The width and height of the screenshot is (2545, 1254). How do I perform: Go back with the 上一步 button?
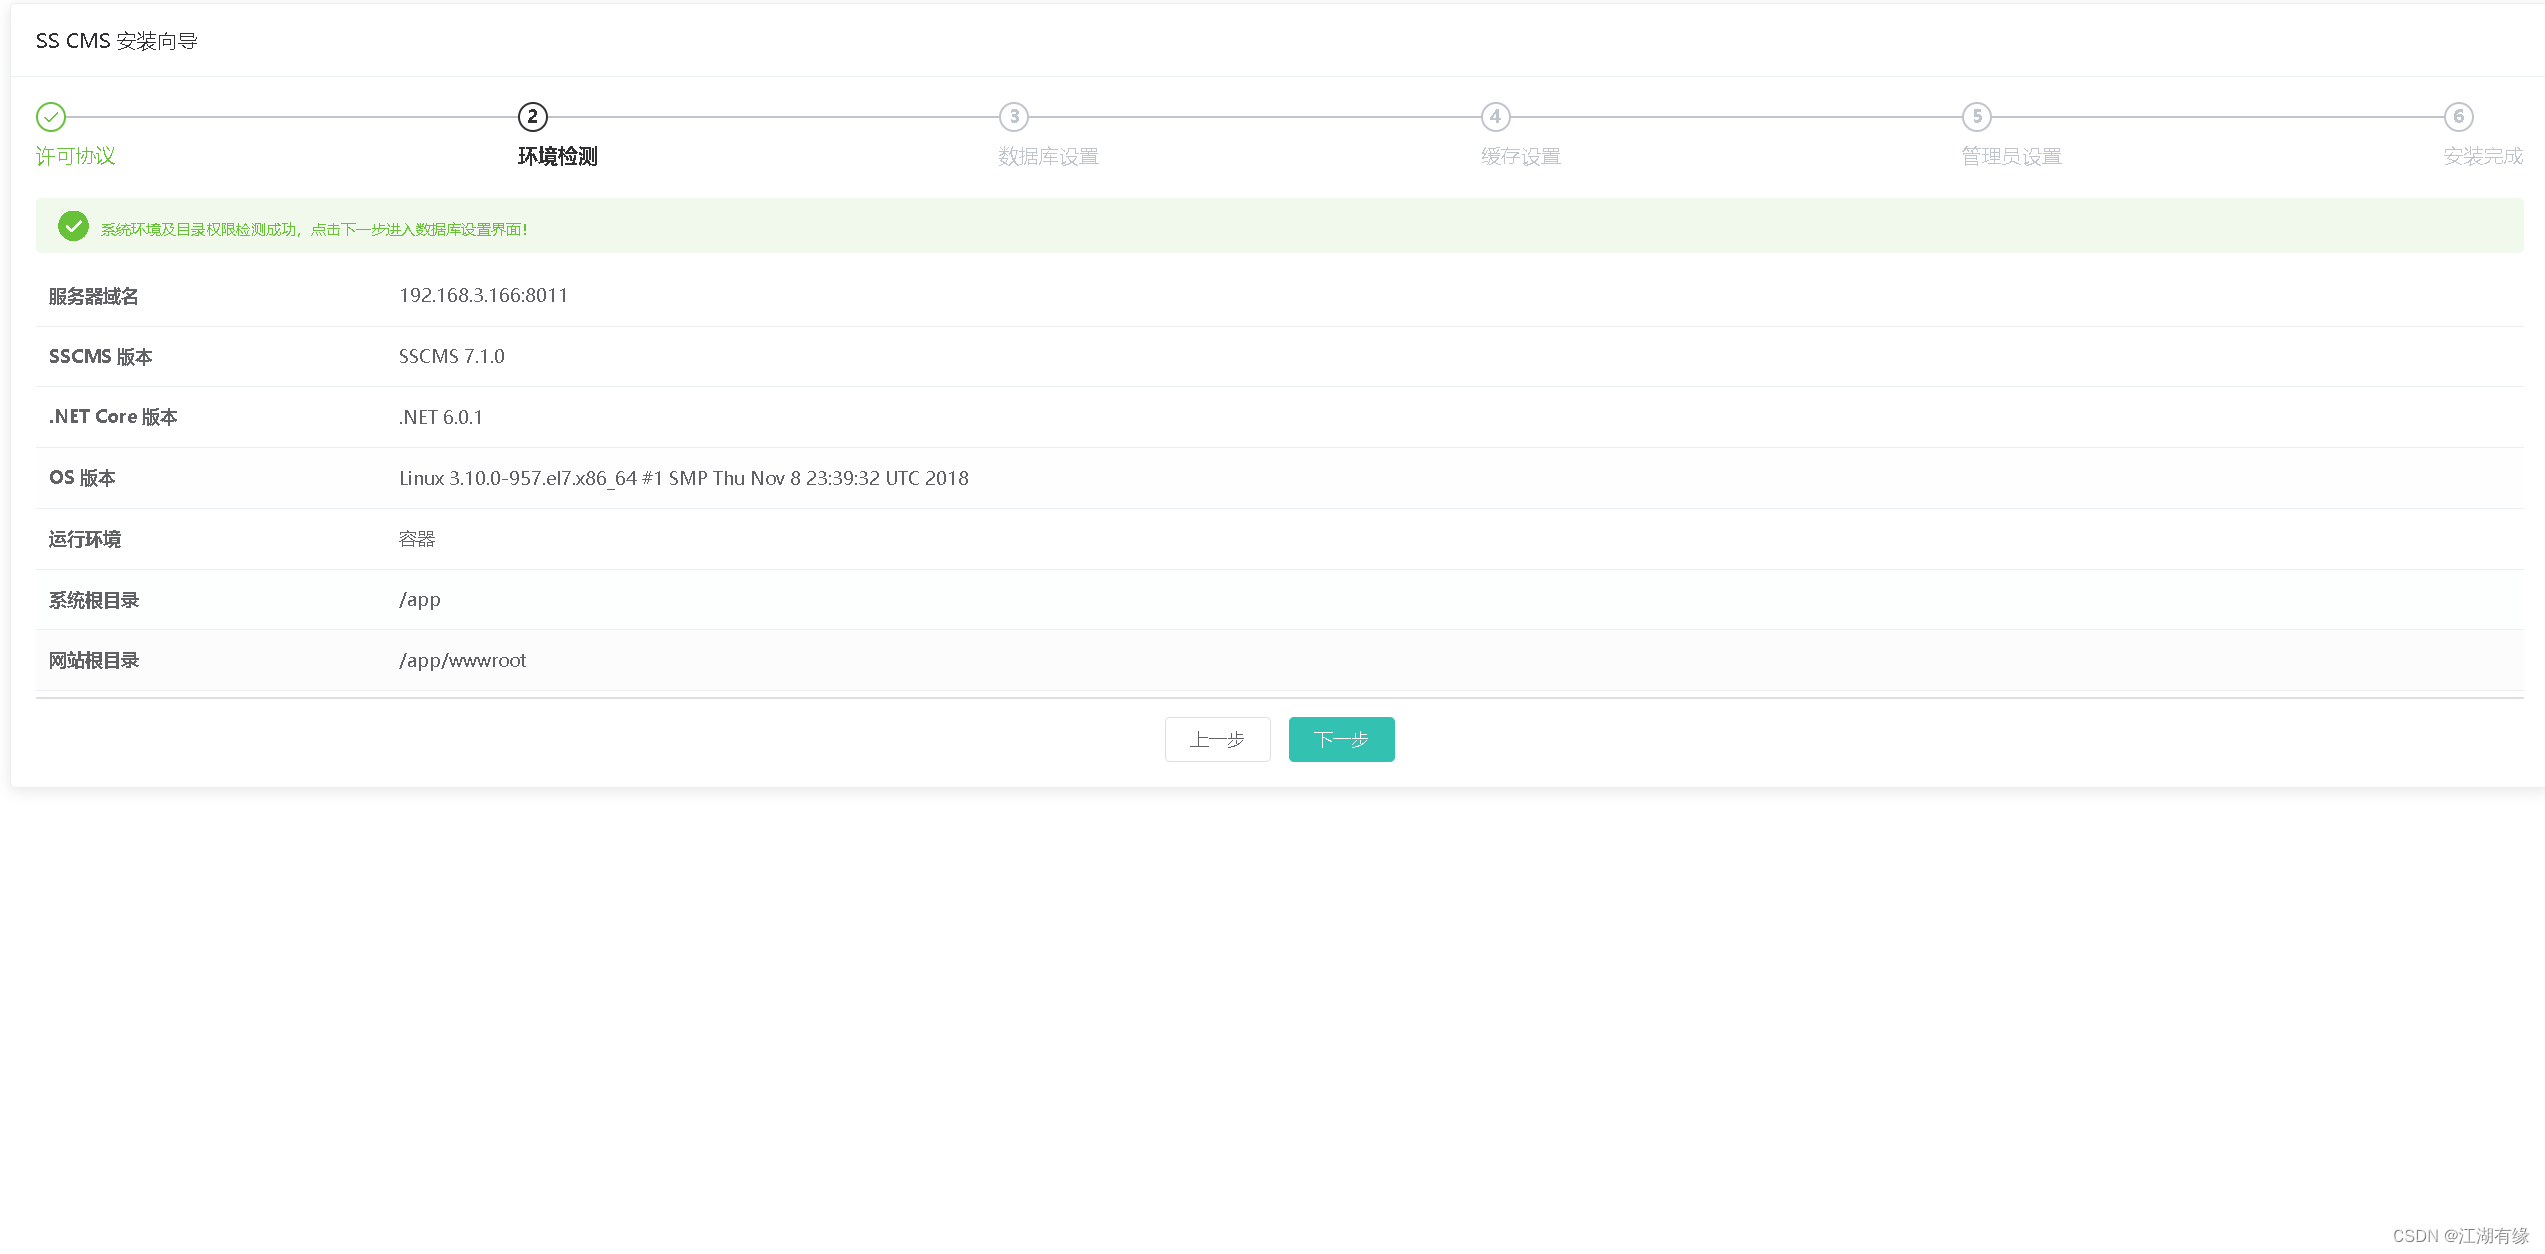[x=1217, y=739]
